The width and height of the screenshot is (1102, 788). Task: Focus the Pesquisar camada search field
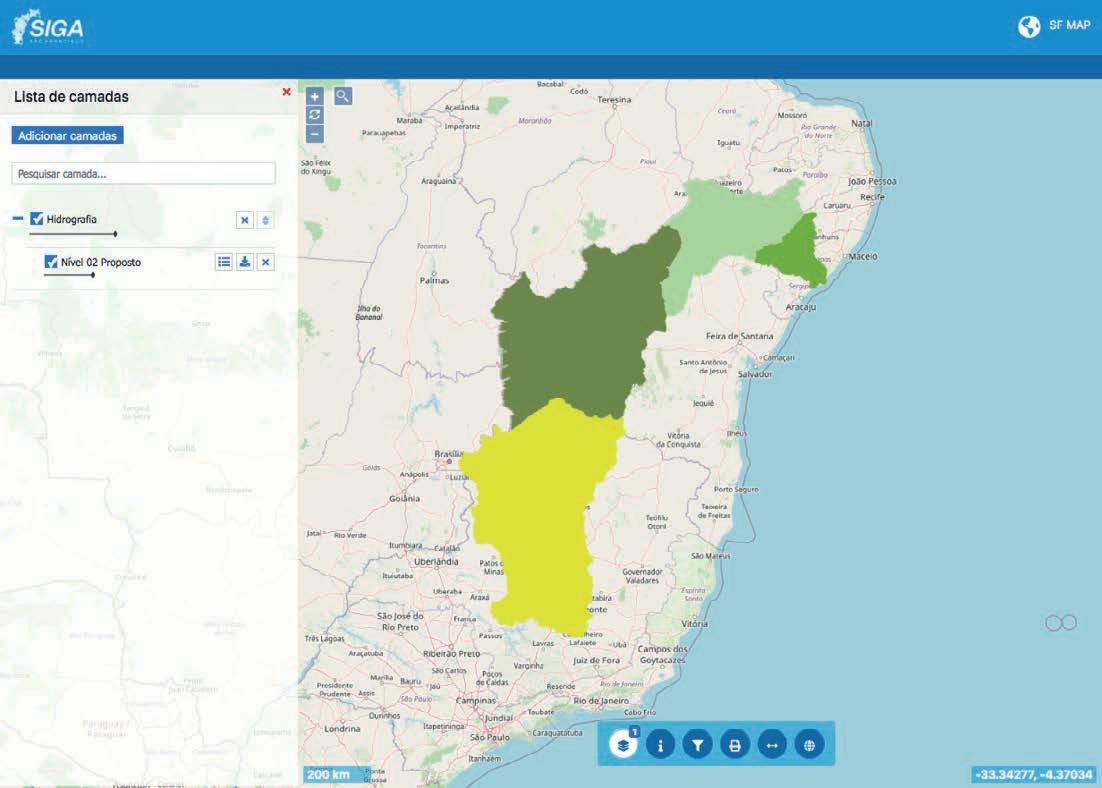coord(143,174)
